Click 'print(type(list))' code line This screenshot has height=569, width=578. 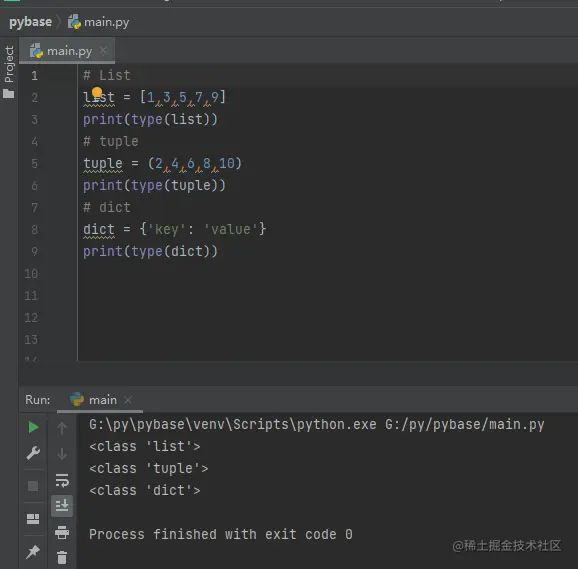pos(150,119)
